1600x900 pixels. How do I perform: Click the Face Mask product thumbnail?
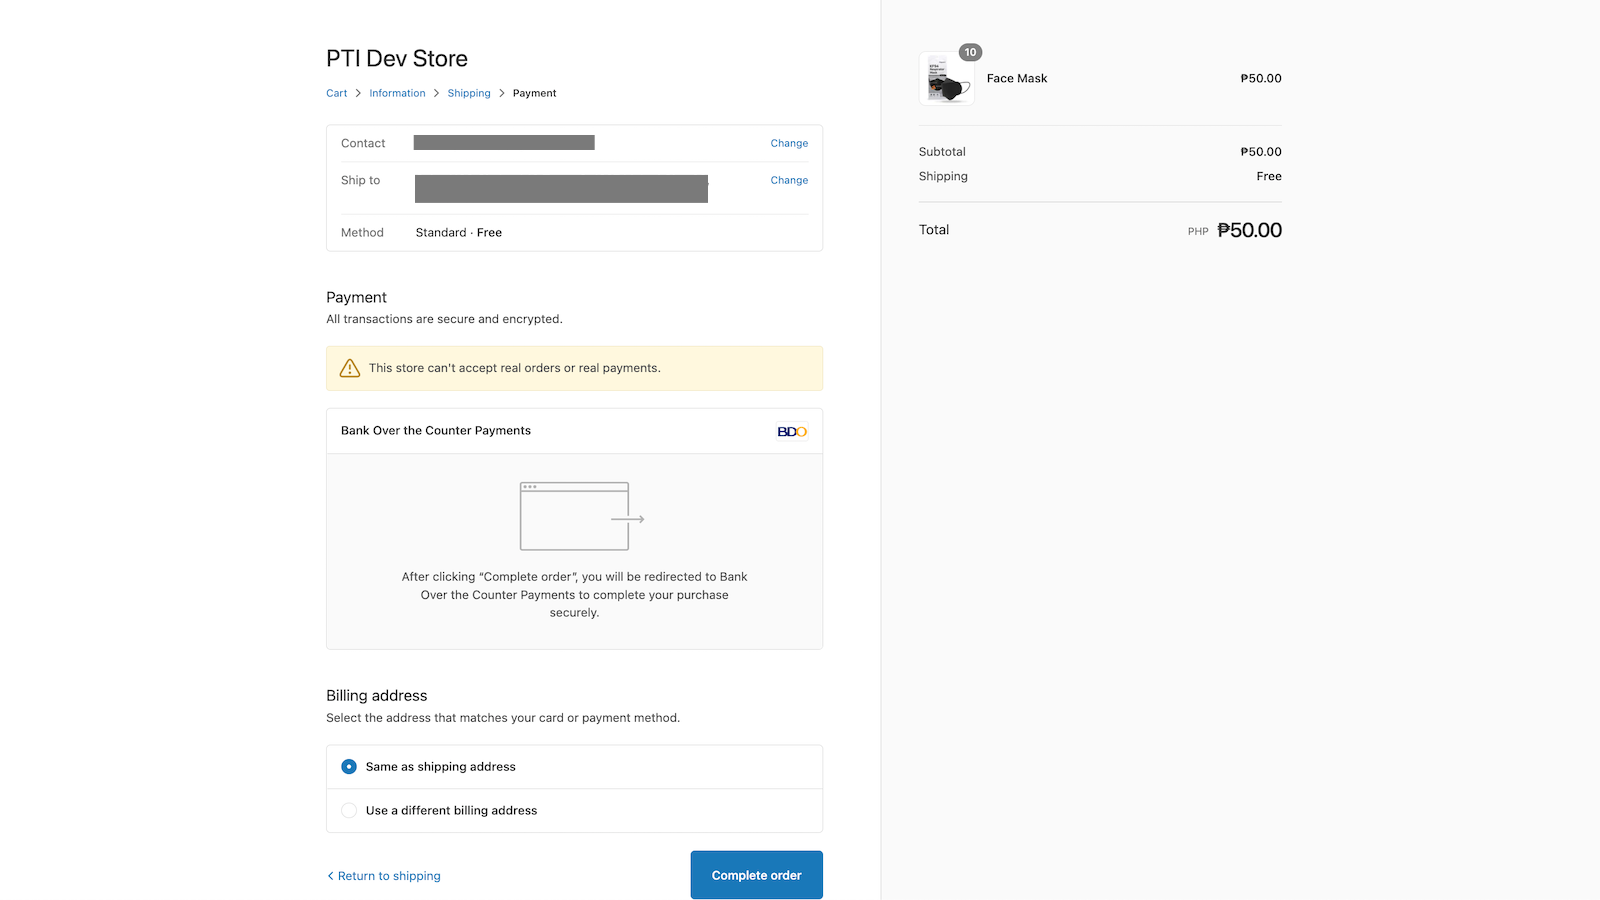coord(946,79)
